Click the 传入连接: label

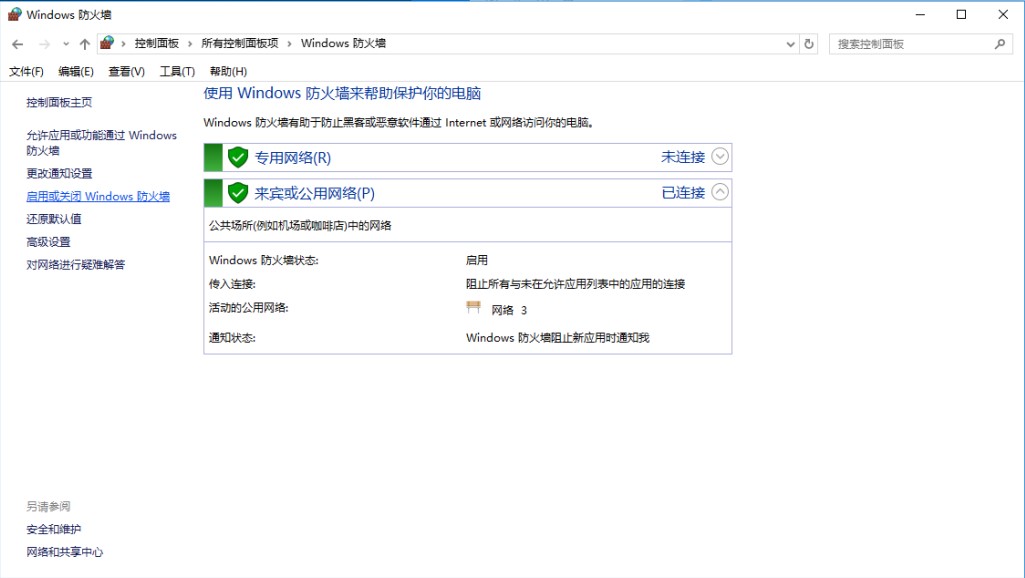click(232, 284)
